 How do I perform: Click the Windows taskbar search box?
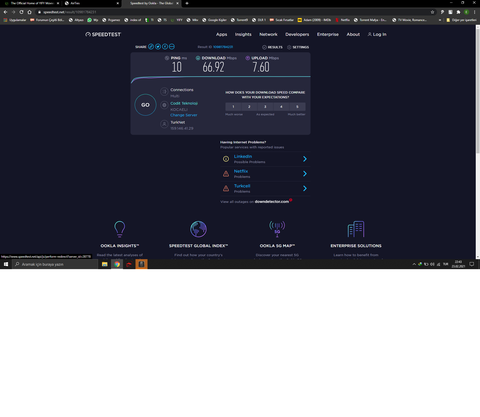55,264
